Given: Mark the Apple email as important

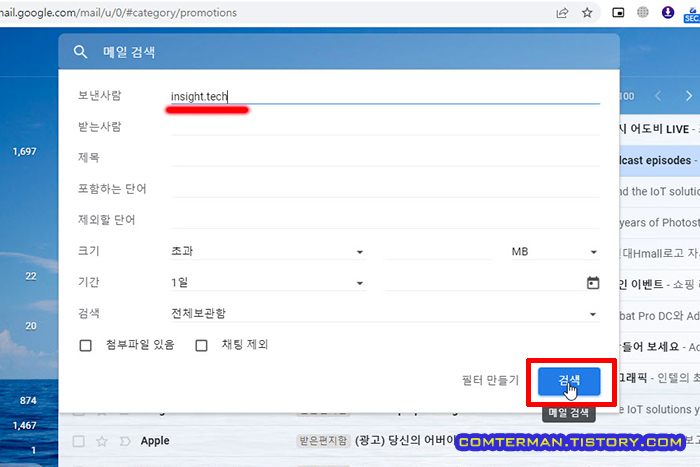Looking at the screenshot, I should [x=125, y=441].
